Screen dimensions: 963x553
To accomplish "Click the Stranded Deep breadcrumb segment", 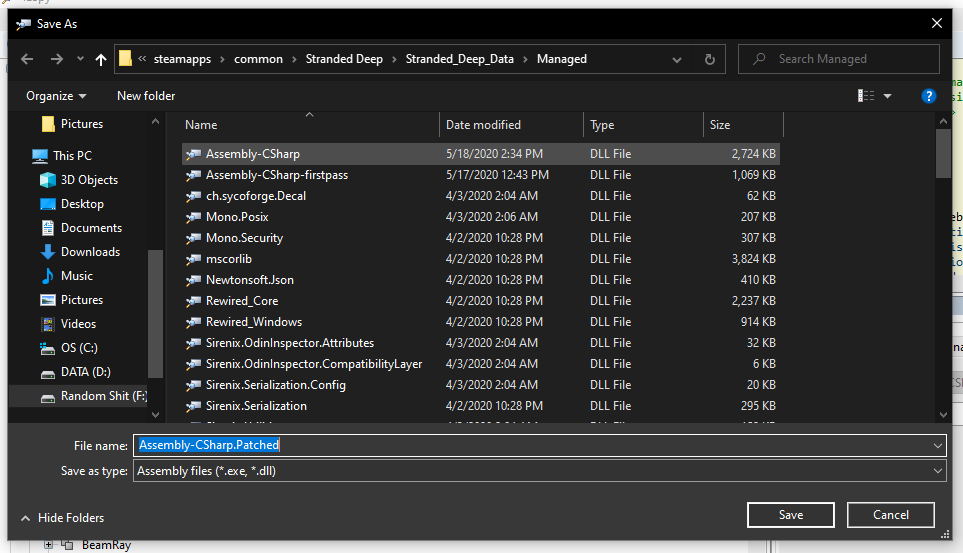I will coord(343,59).
